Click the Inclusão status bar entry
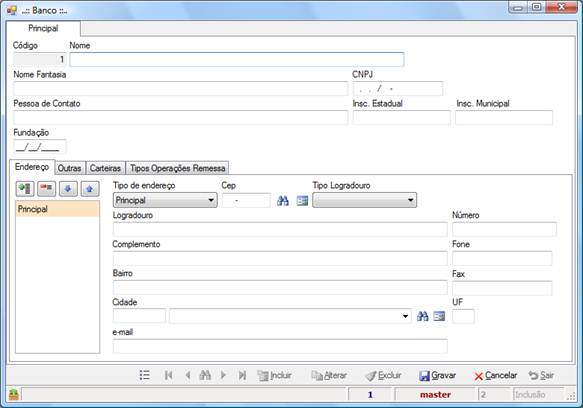The width and height of the screenshot is (583, 408). coord(538,395)
